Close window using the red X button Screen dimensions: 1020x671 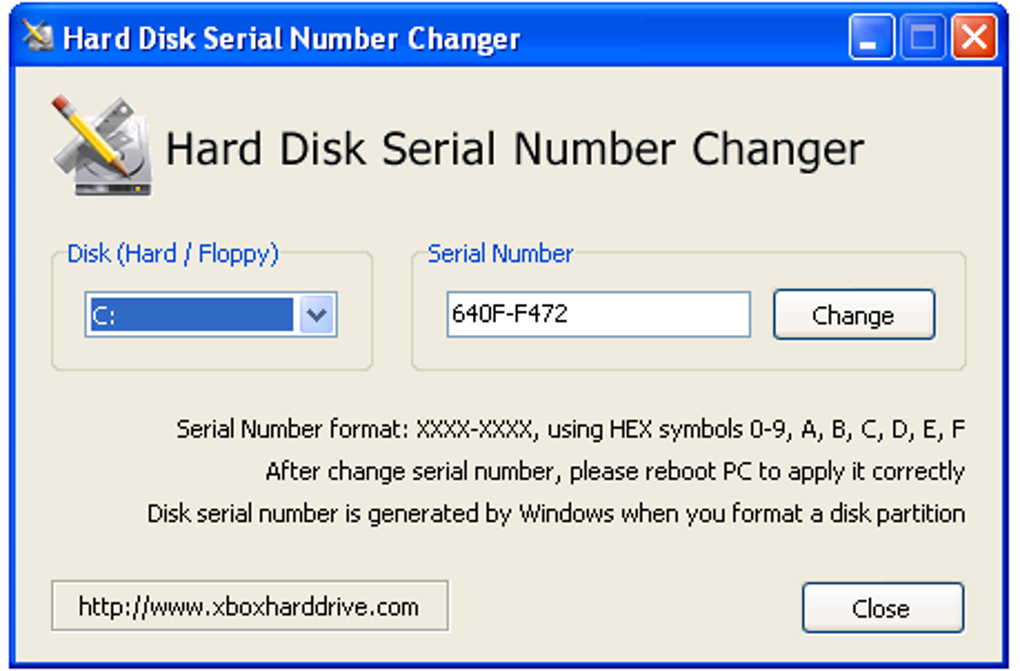pos(972,40)
